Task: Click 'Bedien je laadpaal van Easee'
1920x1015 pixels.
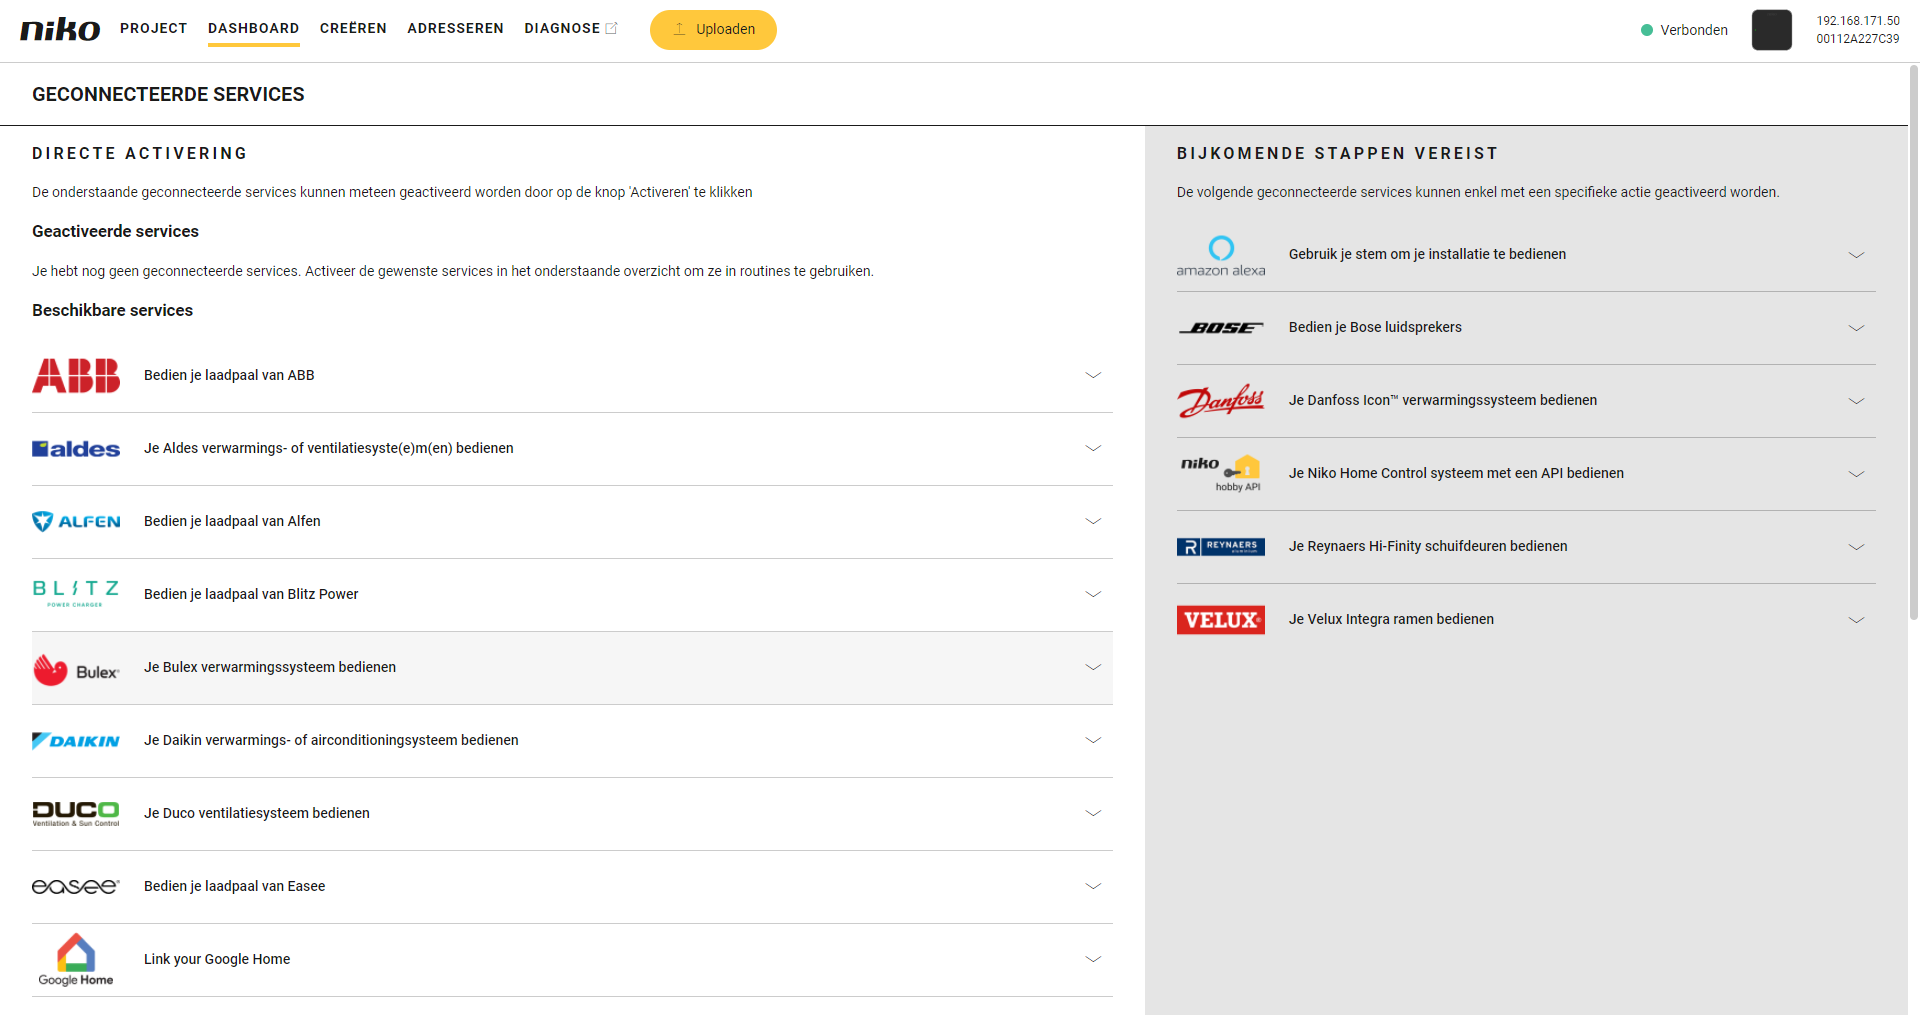Action: pos(235,886)
